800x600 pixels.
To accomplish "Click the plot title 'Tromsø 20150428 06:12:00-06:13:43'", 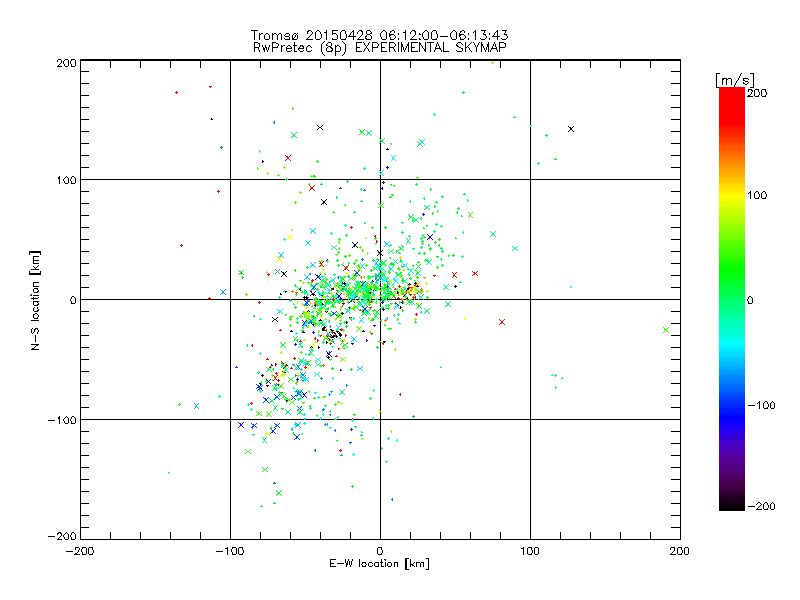I will tap(379, 35).
